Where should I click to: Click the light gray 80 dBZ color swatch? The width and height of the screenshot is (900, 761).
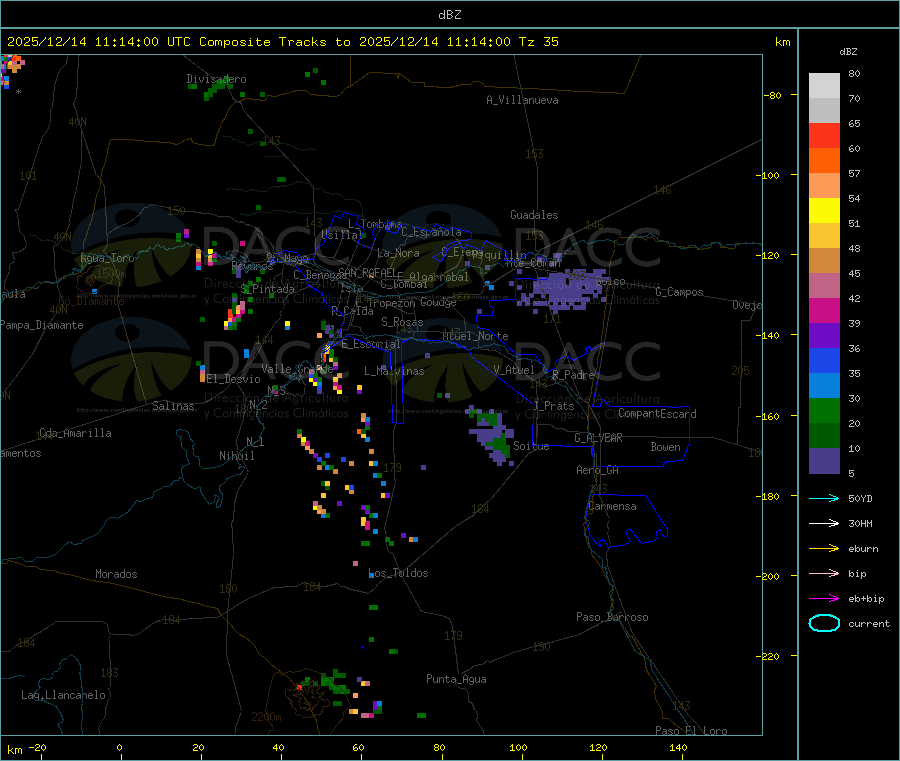tap(824, 86)
